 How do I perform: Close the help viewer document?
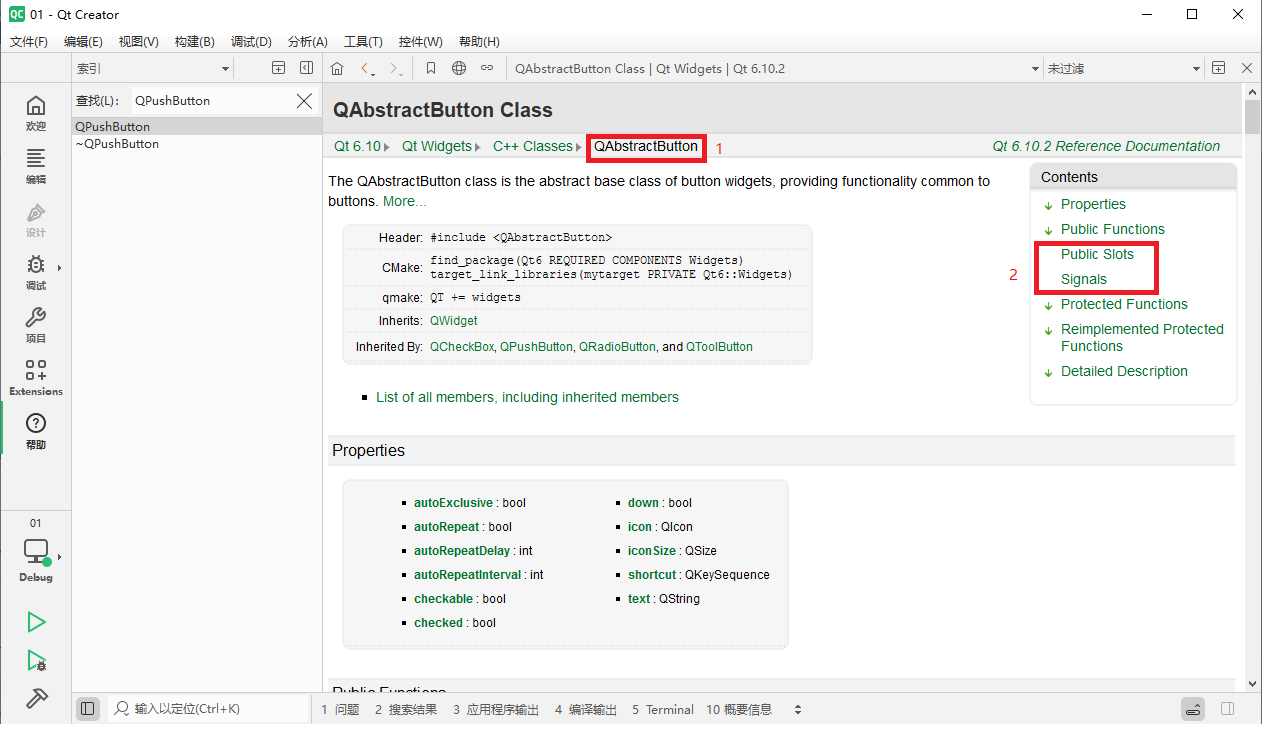click(x=1246, y=68)
